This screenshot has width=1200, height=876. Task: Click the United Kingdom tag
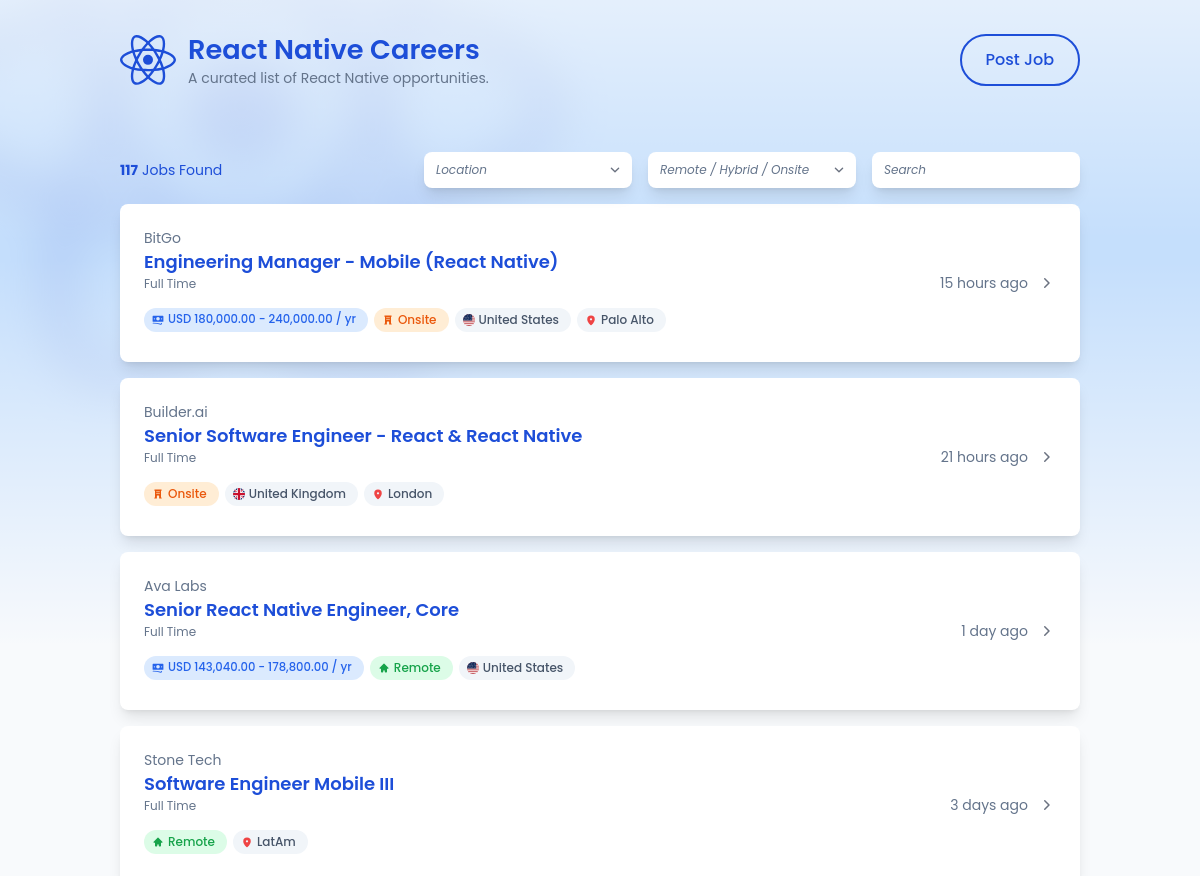pos(291,494)
